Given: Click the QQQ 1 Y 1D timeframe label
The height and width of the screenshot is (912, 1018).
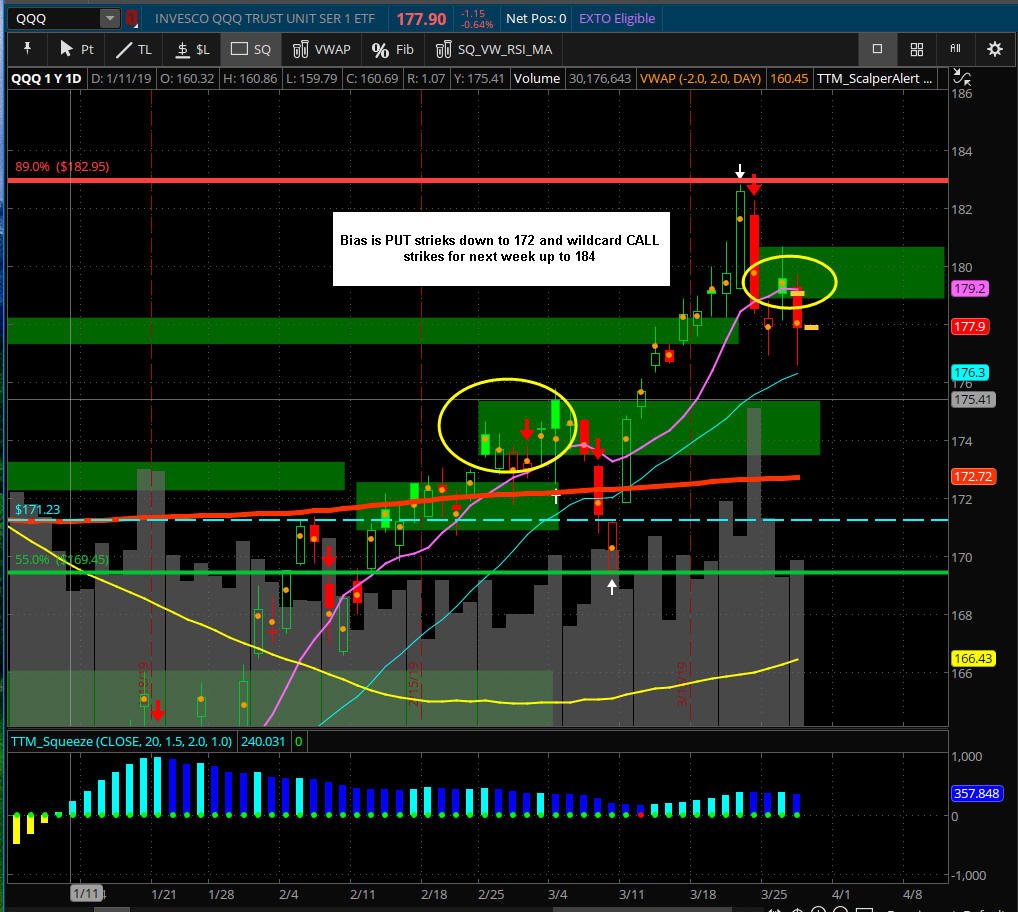Looking at the screenshot, I should pyautogui.click(x=46, y=79).
